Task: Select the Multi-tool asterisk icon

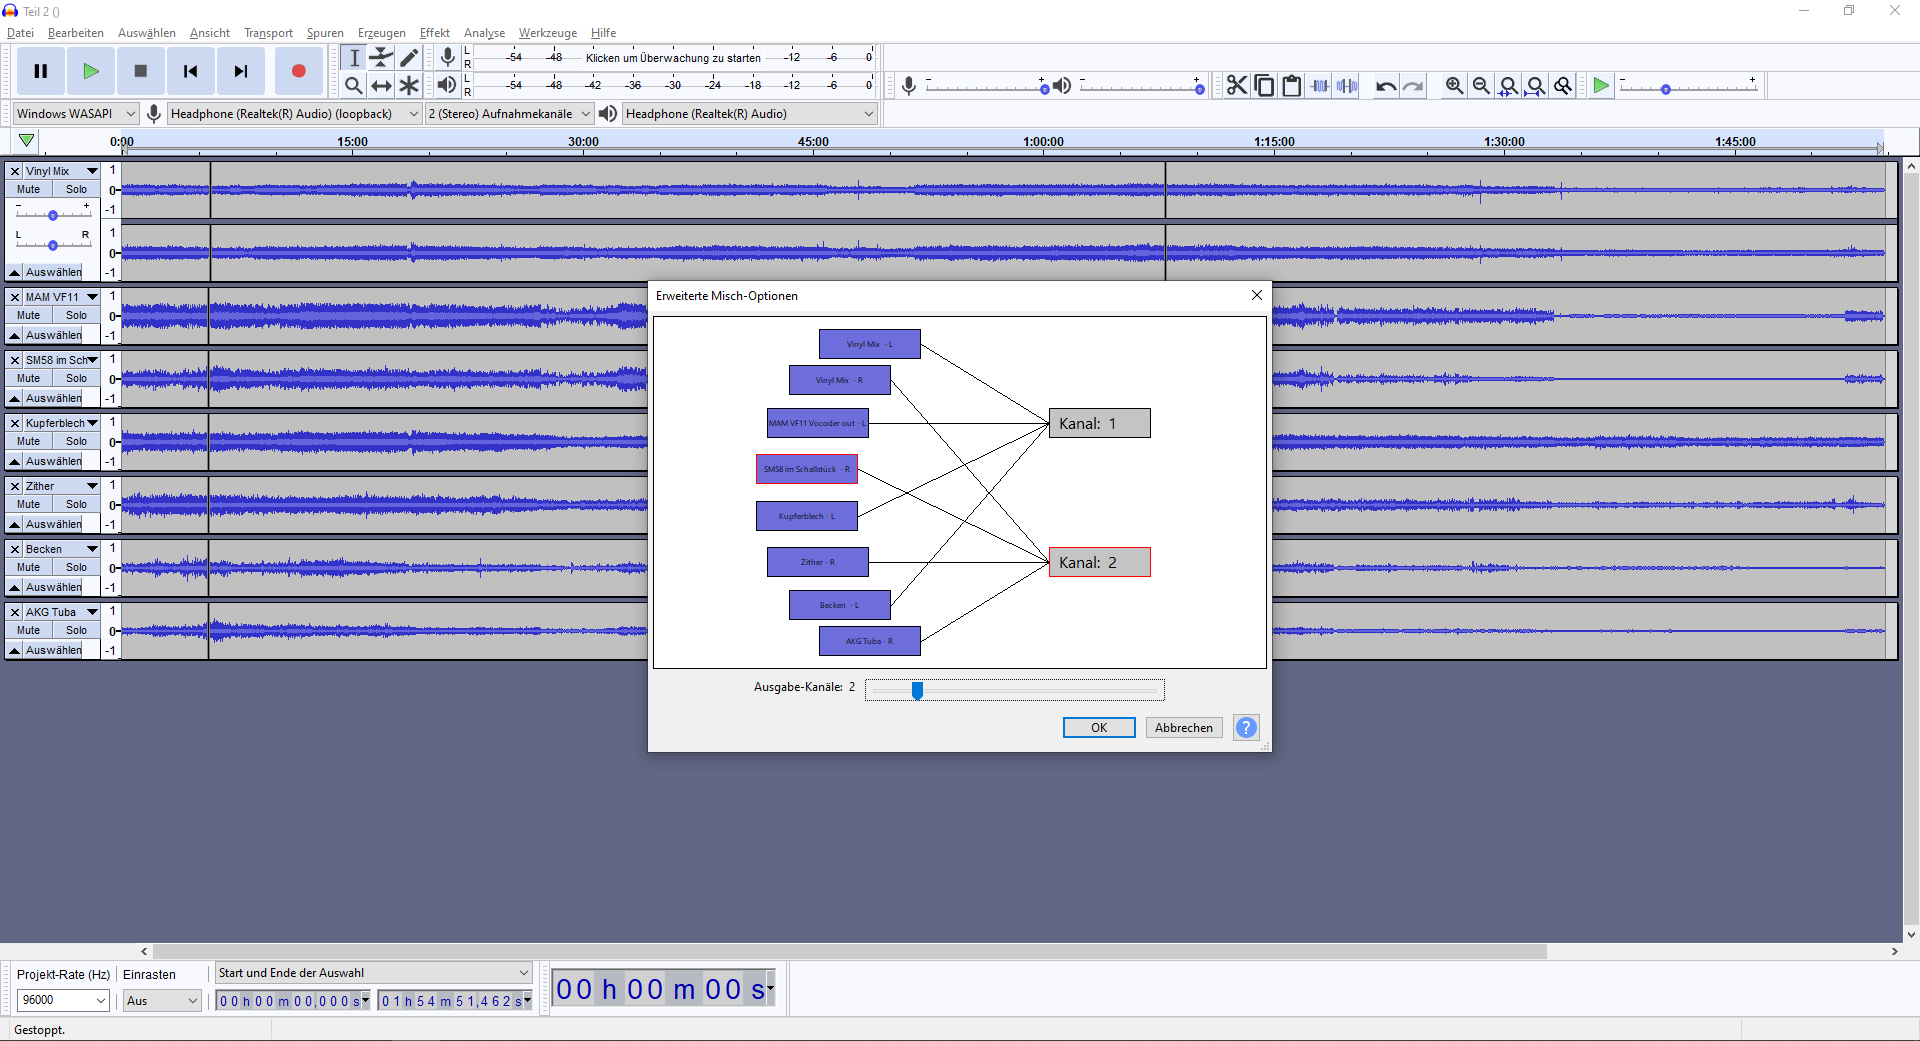Action: click(x=409, y=86)
